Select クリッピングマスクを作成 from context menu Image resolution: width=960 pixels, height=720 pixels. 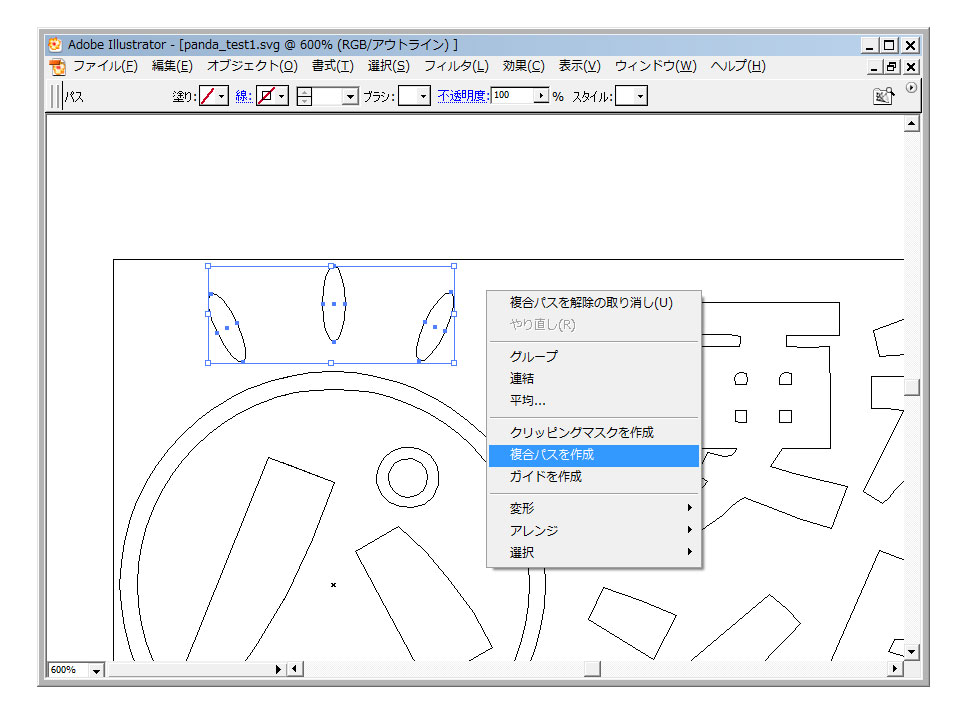coord(594,432)
